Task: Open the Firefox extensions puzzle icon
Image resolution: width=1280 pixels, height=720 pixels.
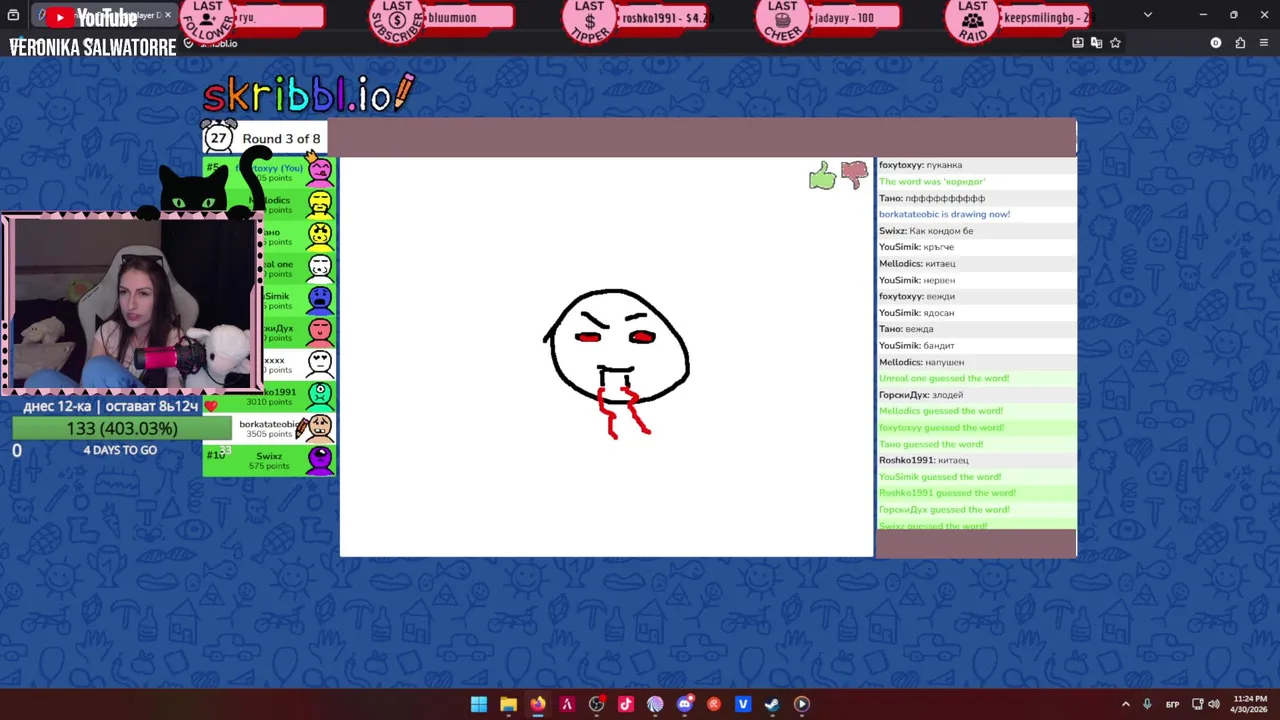Action: click(x=1240, y=43)
